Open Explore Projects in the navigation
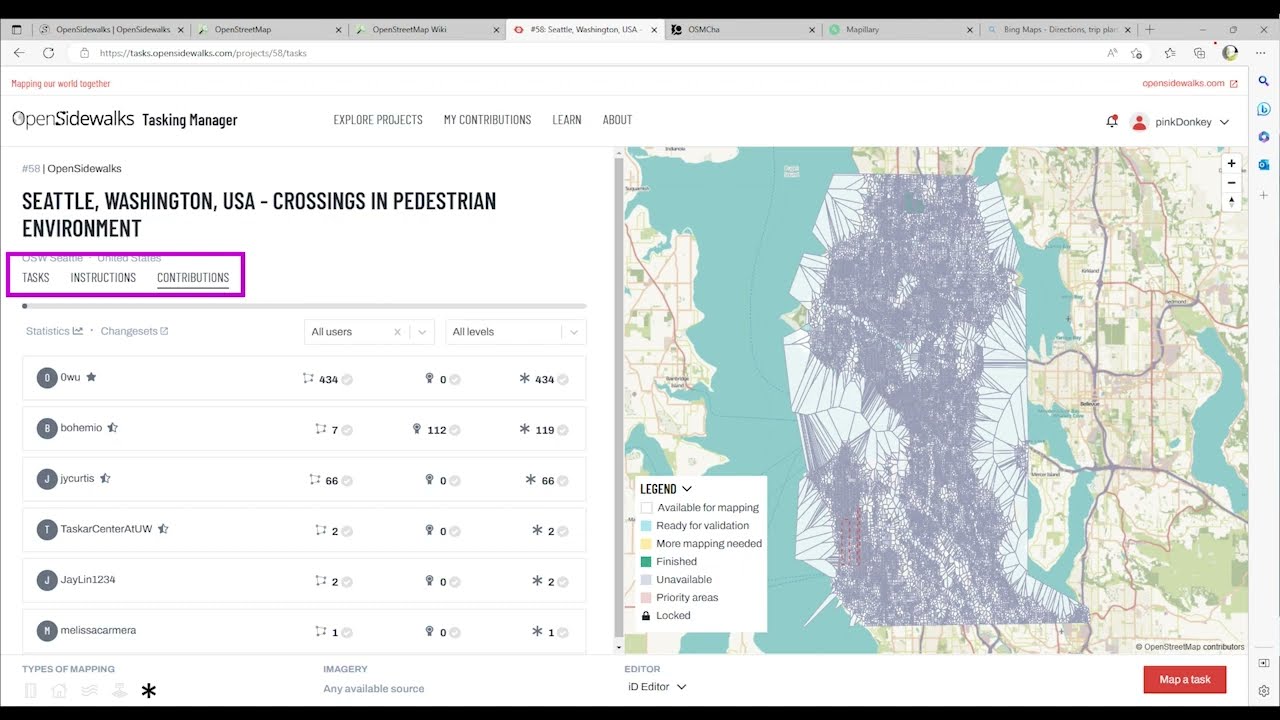The height and width of the screenshot is (720, 1280). [x=378, y=120]
